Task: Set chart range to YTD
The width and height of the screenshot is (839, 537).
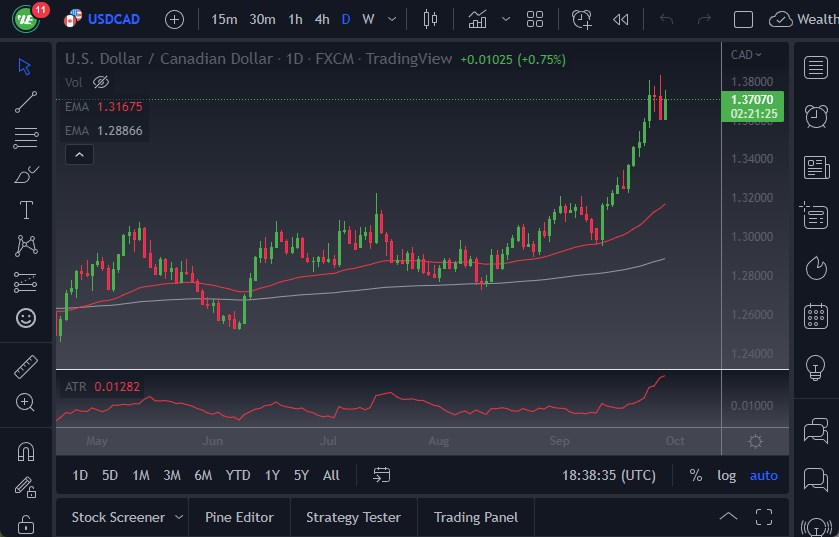Action: coord(238,475)
